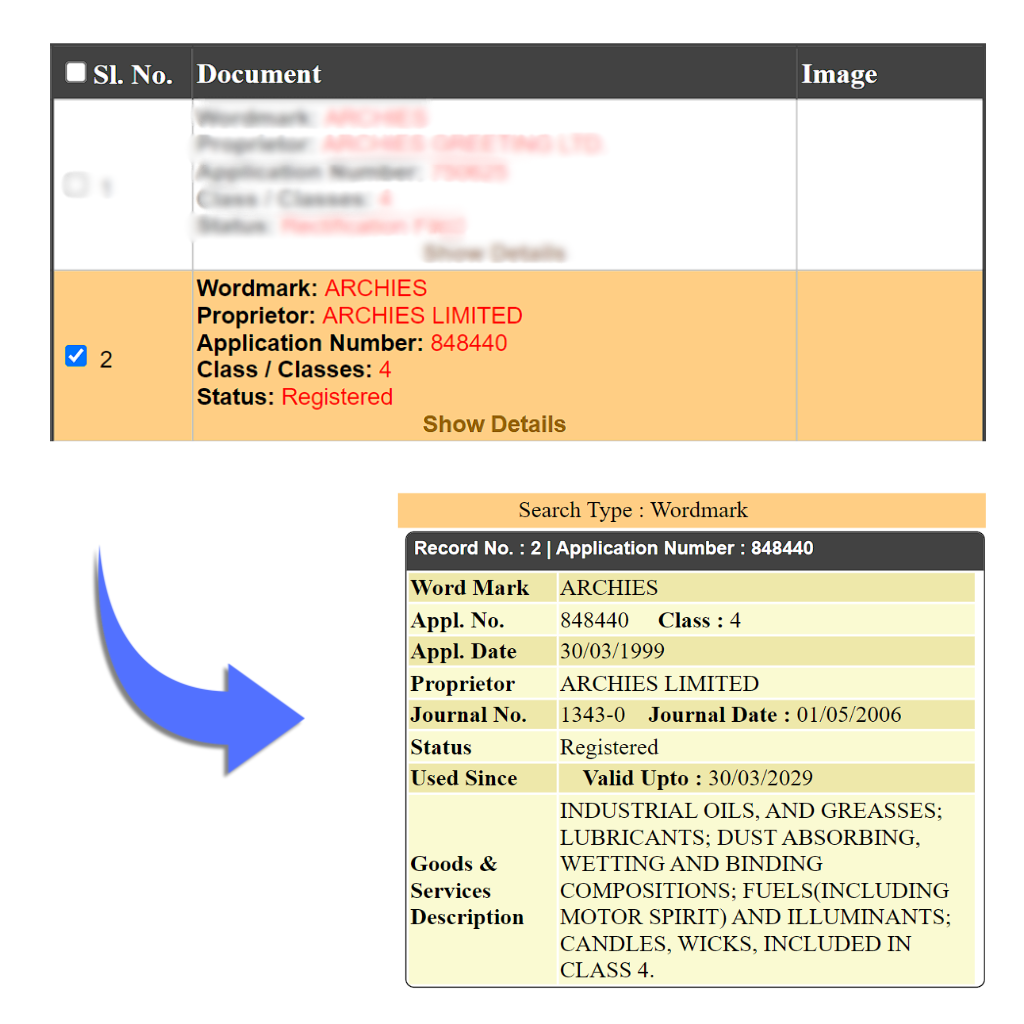Click the Goods & Services Description text
This screenshot has height=1024, width=1024.
coord(755,889)
